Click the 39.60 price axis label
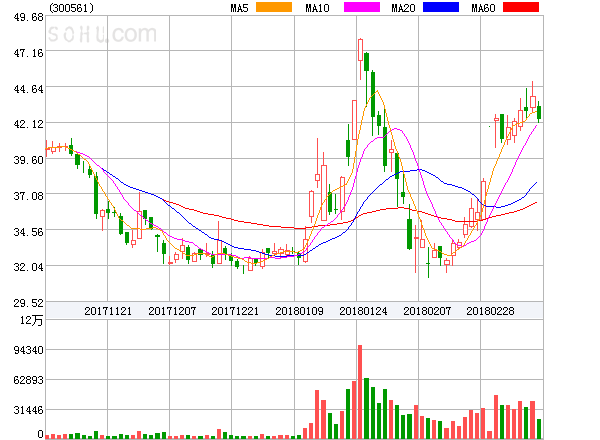The image size is (600, 440). pyautogui.click(x=29, y=160)
